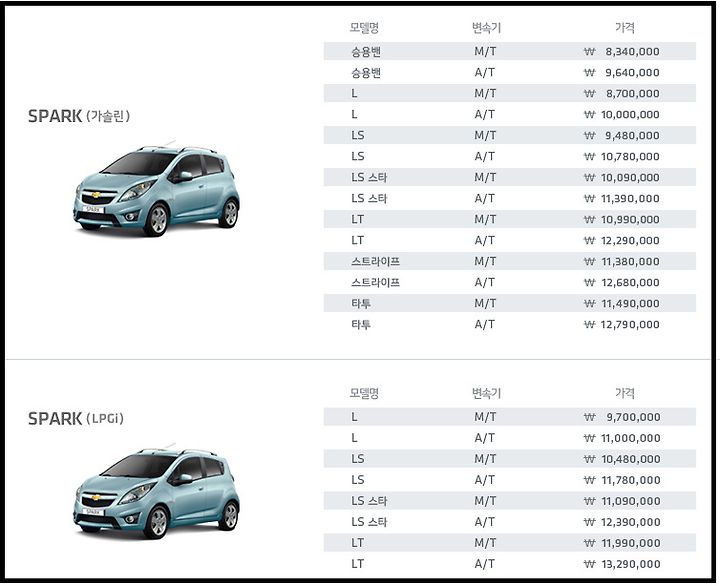Select LS 스타 in the ₩ 12,390,000 row

click(369, 522)
